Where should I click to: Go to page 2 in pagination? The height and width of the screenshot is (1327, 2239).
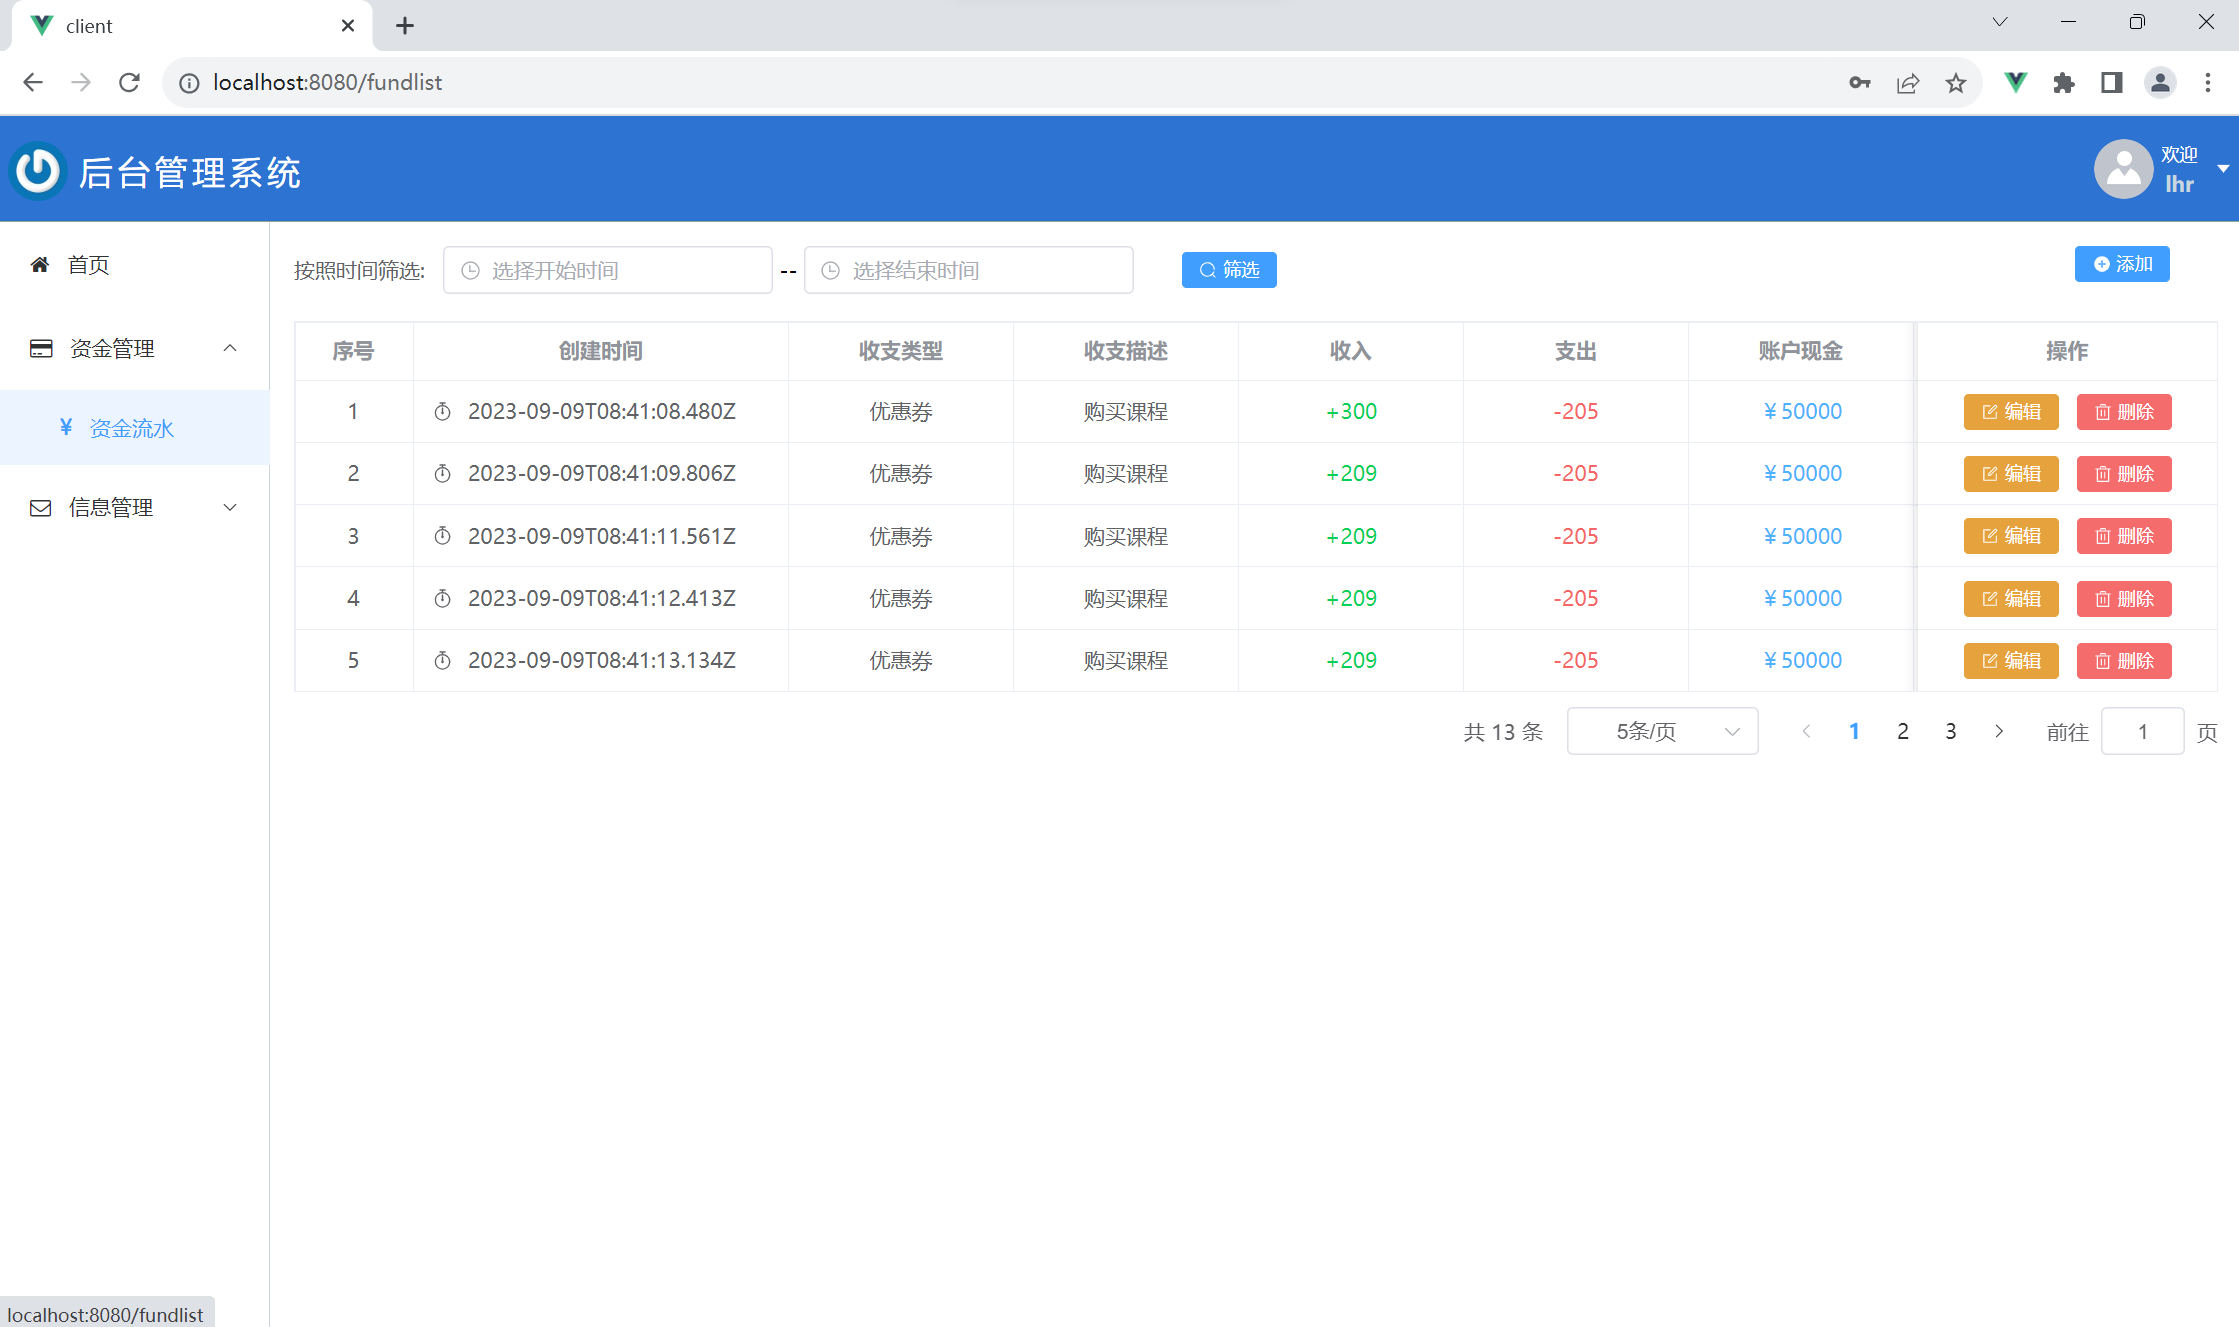(x=1903, y=732)
